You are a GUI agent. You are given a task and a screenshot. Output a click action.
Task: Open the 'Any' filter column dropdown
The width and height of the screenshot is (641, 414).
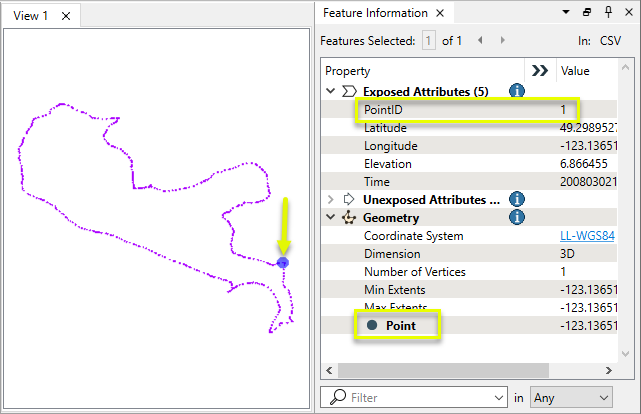(x=573, y=397)
